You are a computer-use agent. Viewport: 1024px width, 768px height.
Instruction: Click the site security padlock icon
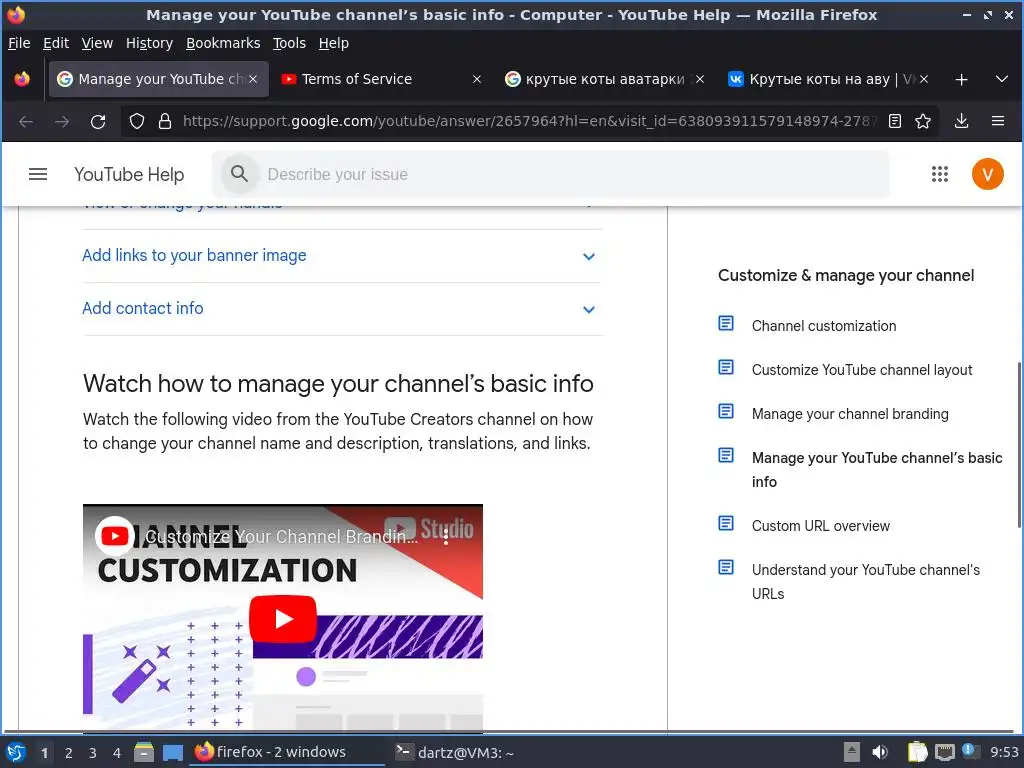coord(165,121)
